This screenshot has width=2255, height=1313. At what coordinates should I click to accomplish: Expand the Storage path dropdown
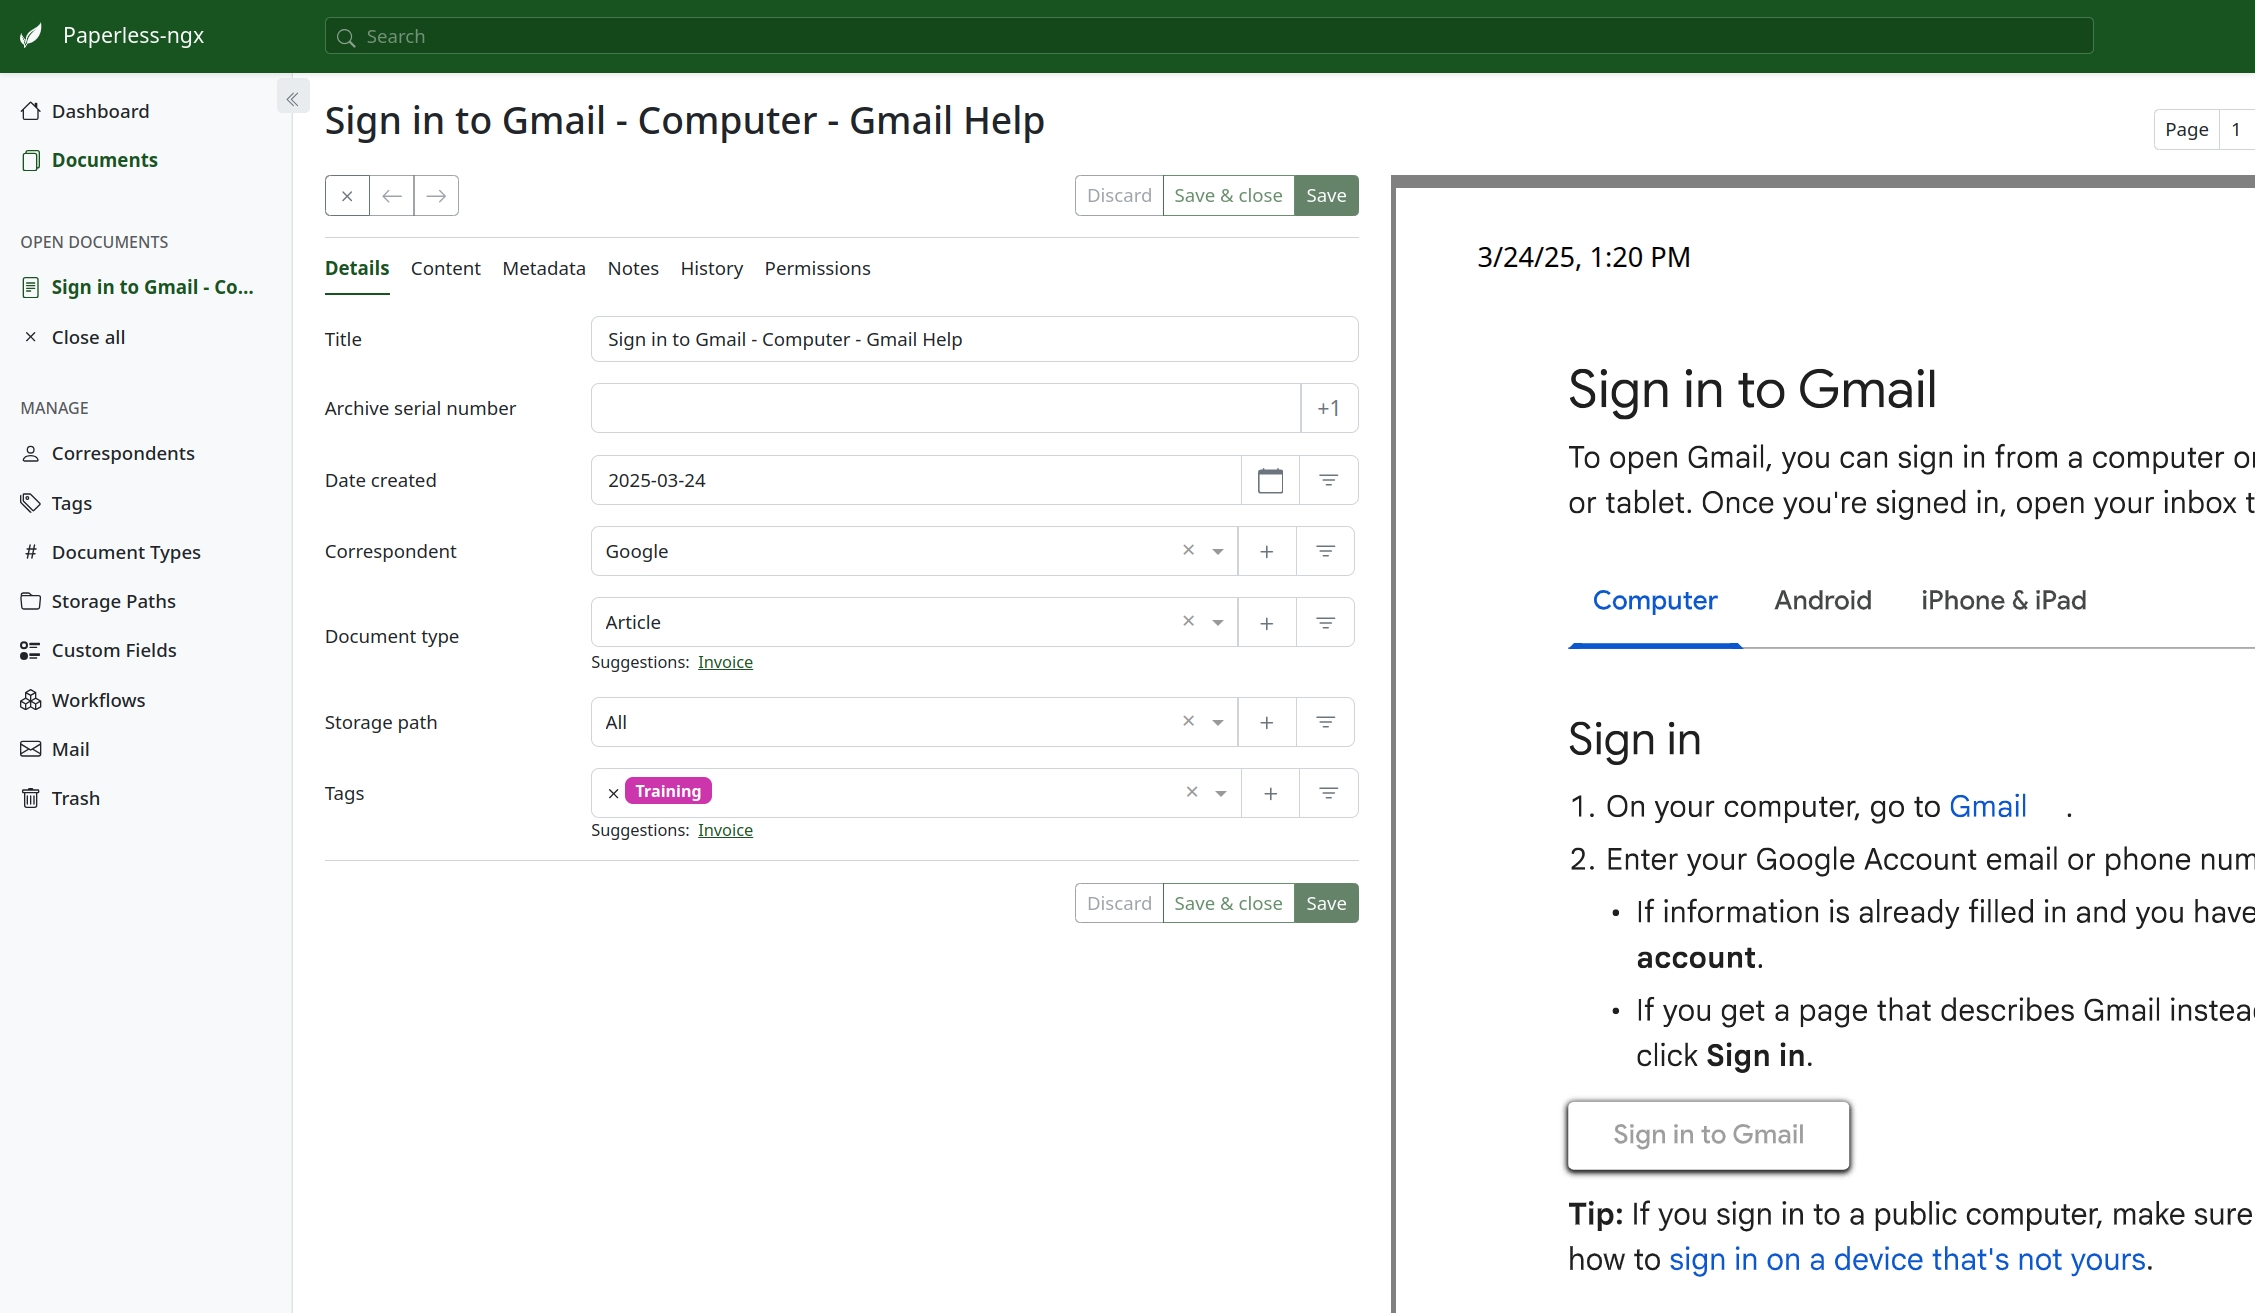point(1218,723)
